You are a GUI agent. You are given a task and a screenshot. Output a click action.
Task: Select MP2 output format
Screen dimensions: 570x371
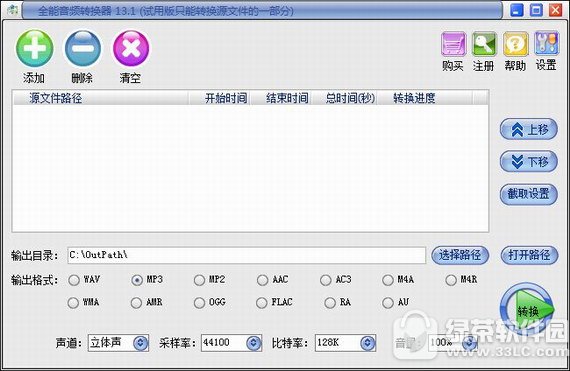point(199,280)
